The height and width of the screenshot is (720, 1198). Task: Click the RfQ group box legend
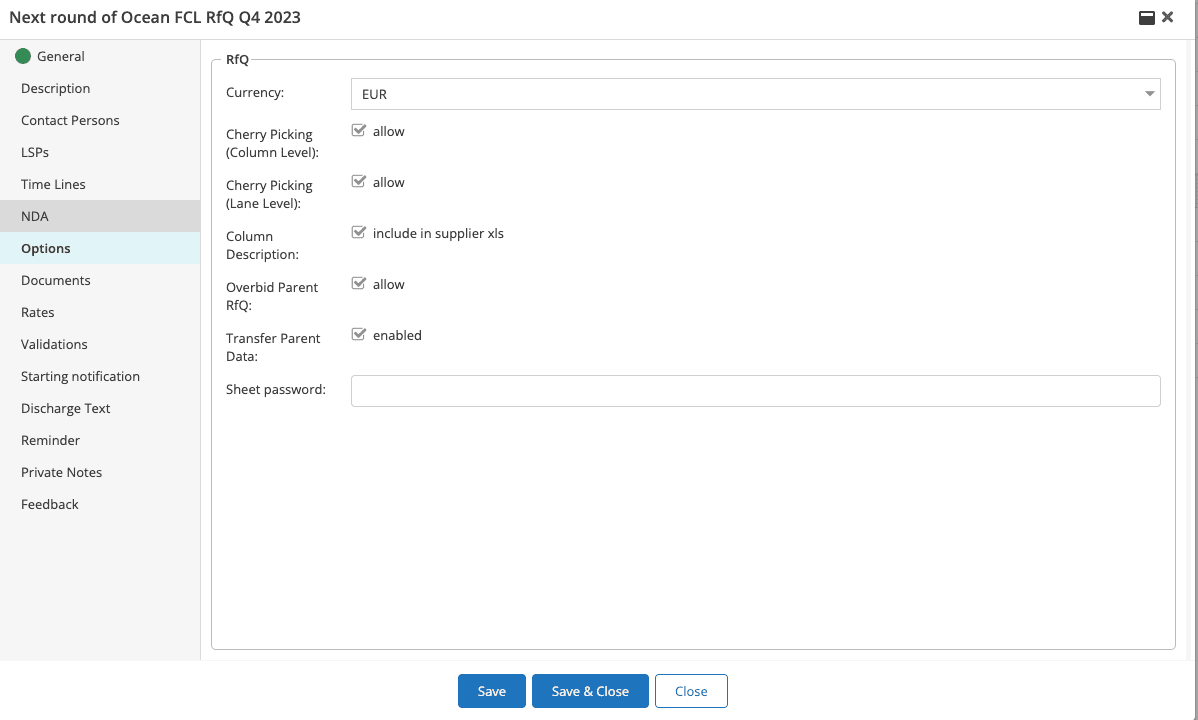tap(238, 60)
